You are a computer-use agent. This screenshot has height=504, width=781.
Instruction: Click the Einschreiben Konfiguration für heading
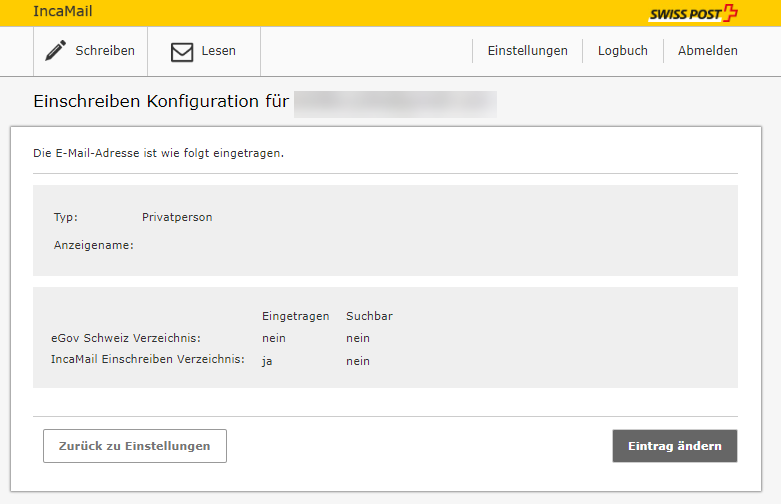161,103
